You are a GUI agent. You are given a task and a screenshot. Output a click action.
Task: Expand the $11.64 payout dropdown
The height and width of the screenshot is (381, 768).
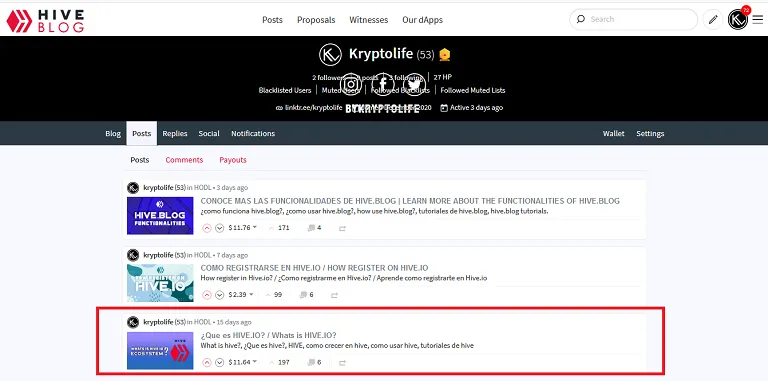[x=242, y=362]
